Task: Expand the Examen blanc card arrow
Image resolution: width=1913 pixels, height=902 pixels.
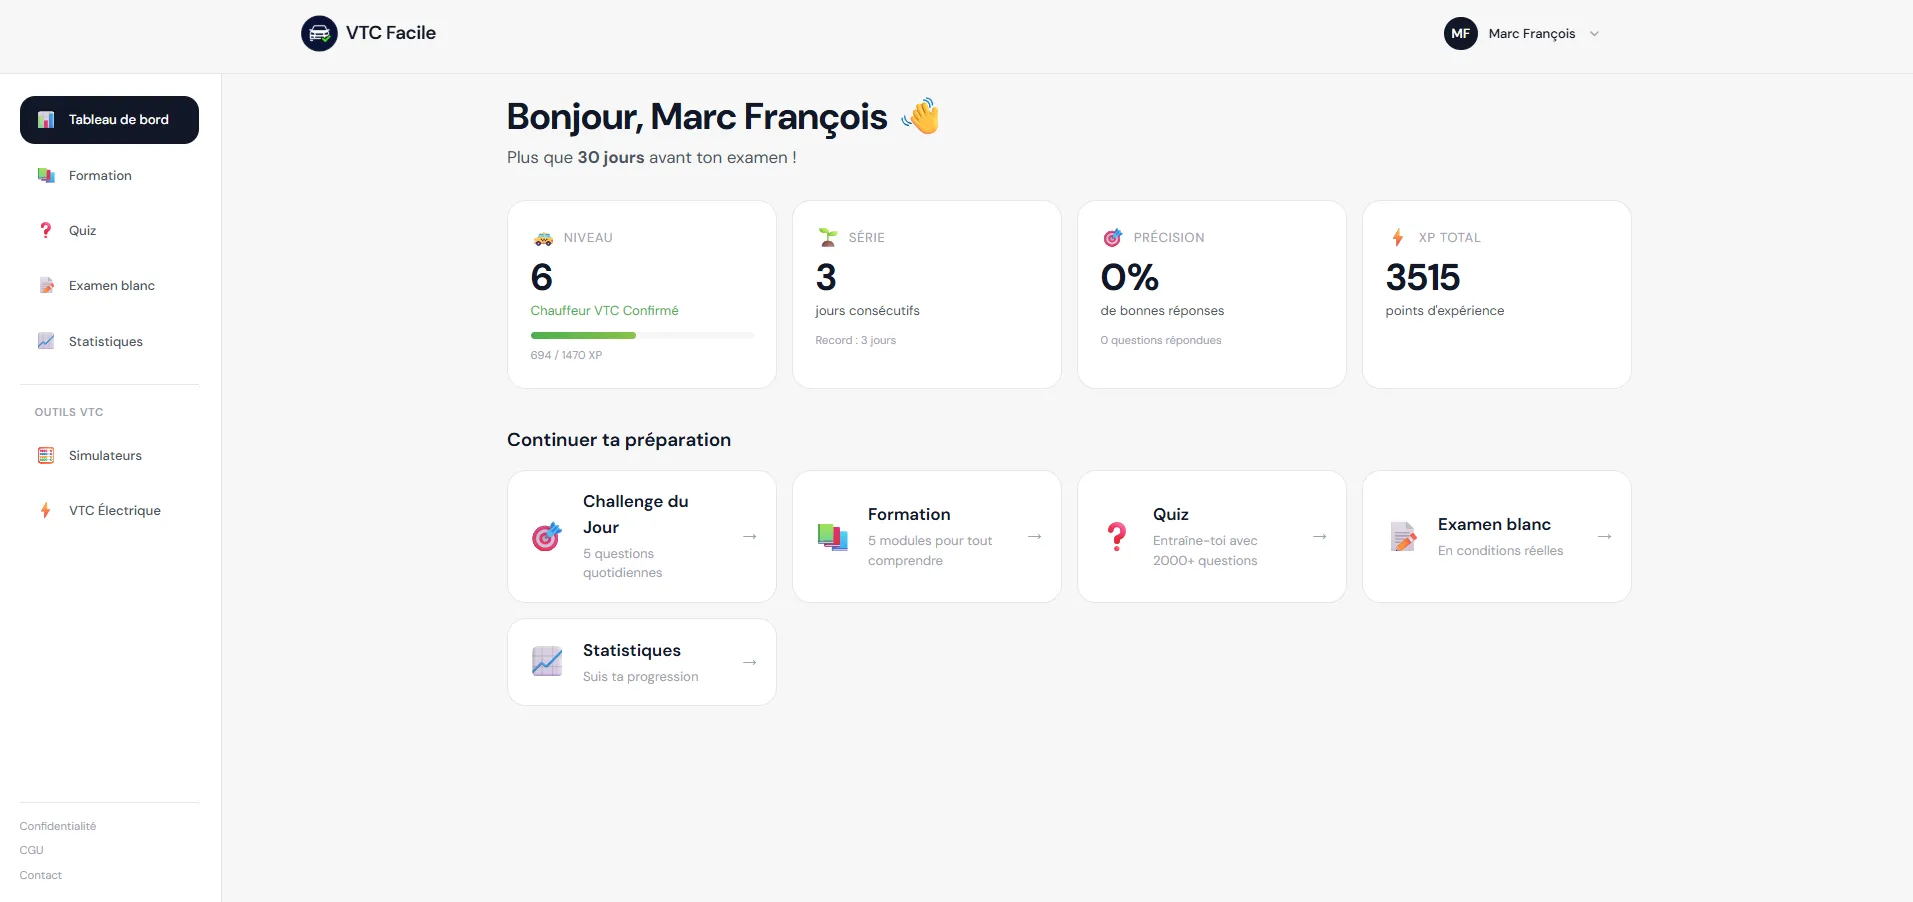Action: [x=1604, y=537]
